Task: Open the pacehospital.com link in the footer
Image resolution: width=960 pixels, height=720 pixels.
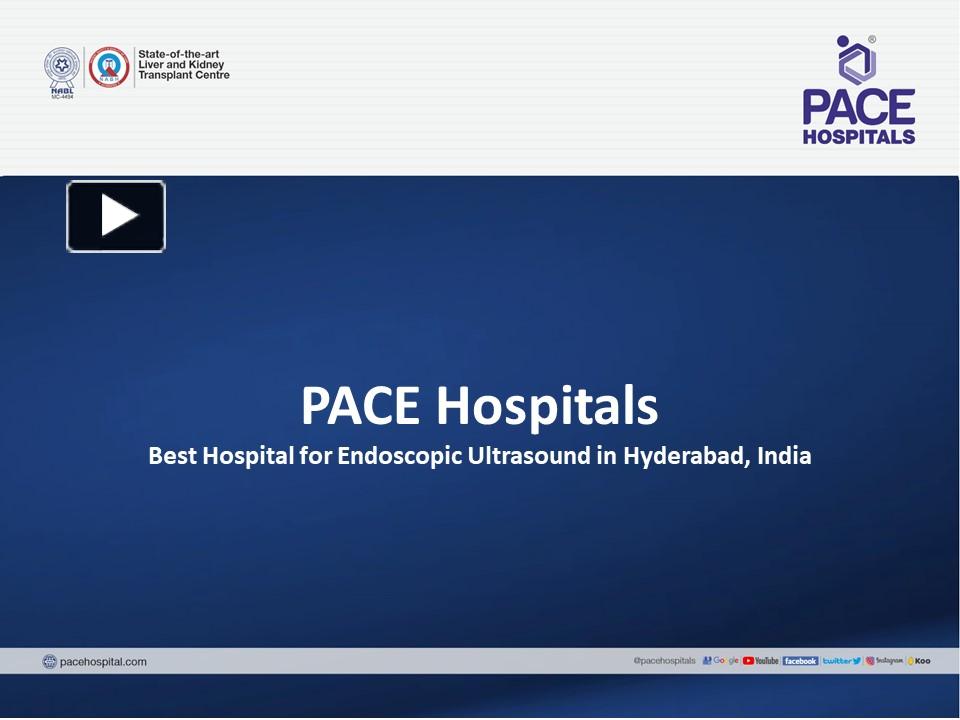Action: click(x=104, y=661)
